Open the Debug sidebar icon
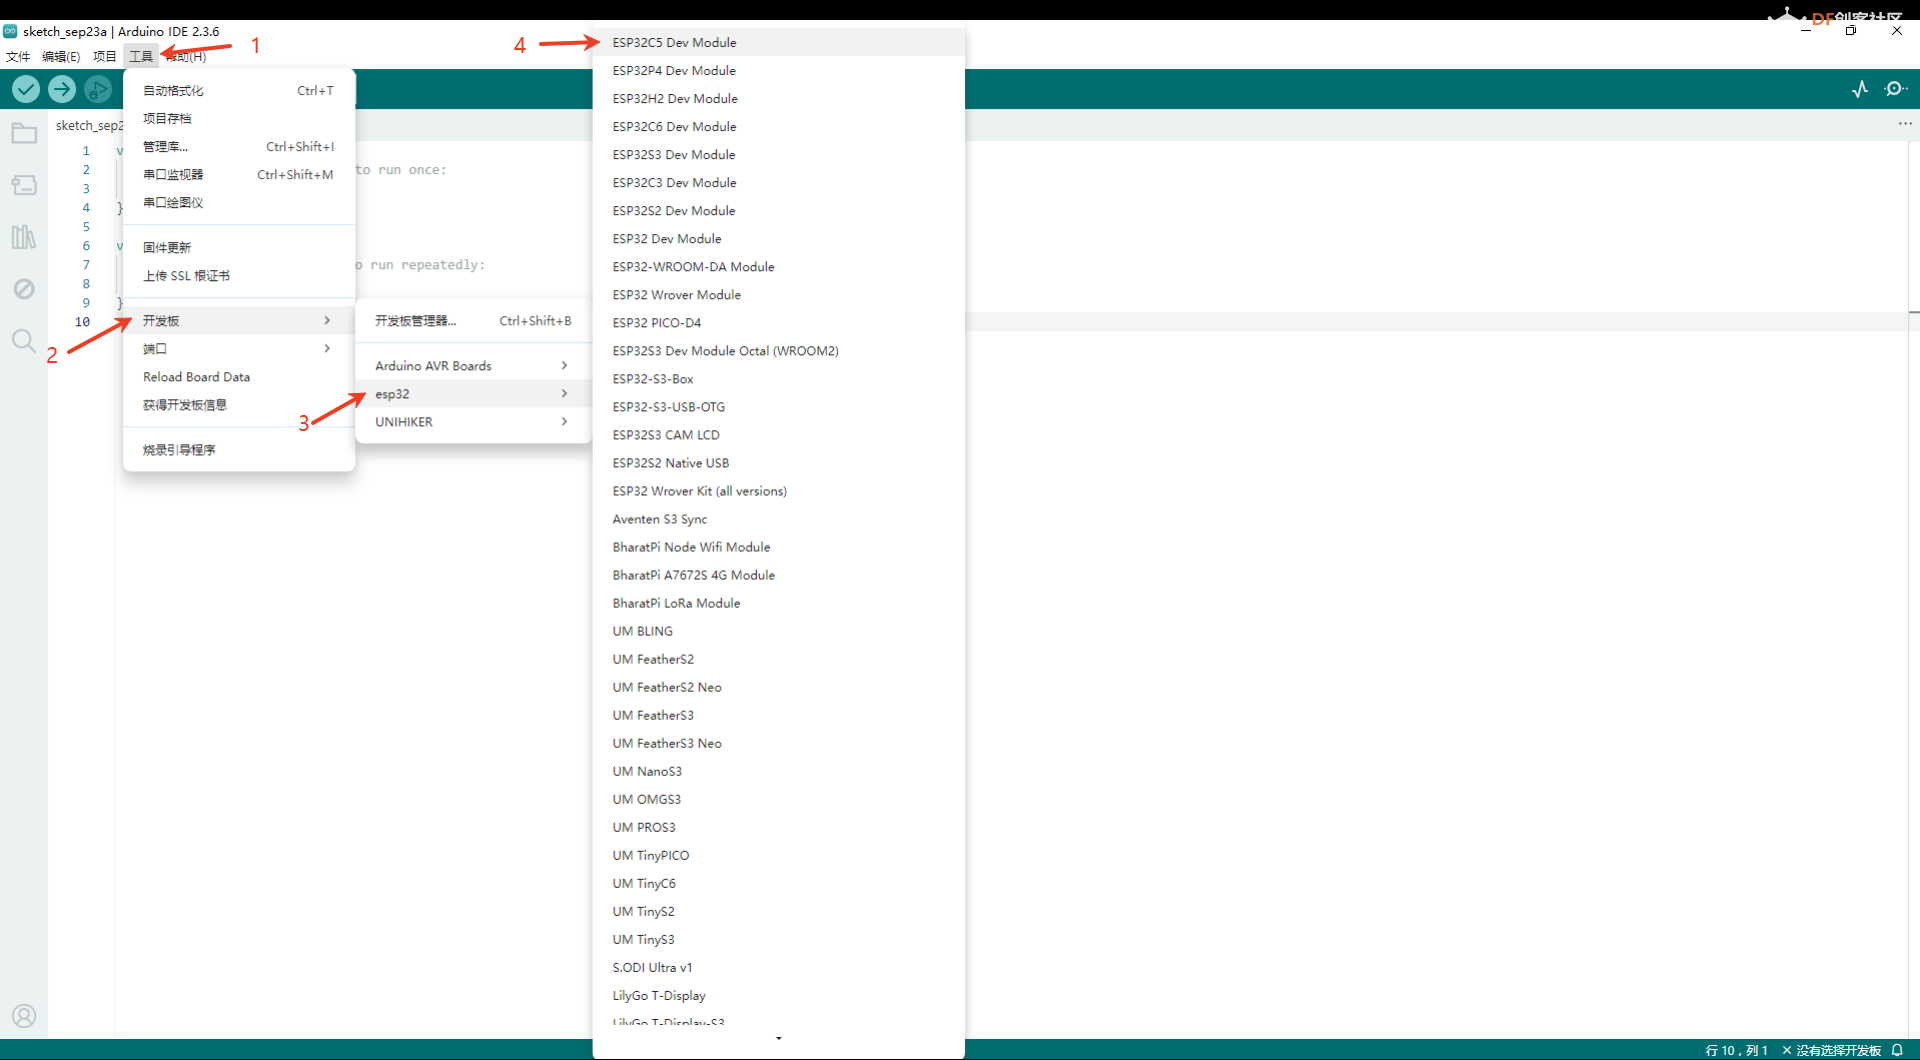This screenshot has width=1920, height=1060. coord(24,289)
